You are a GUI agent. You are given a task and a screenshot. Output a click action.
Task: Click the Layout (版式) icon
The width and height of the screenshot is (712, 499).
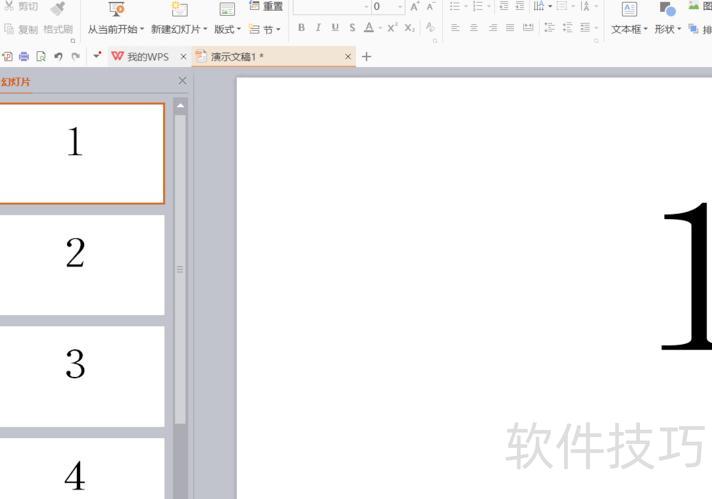[x=227, y=9]
